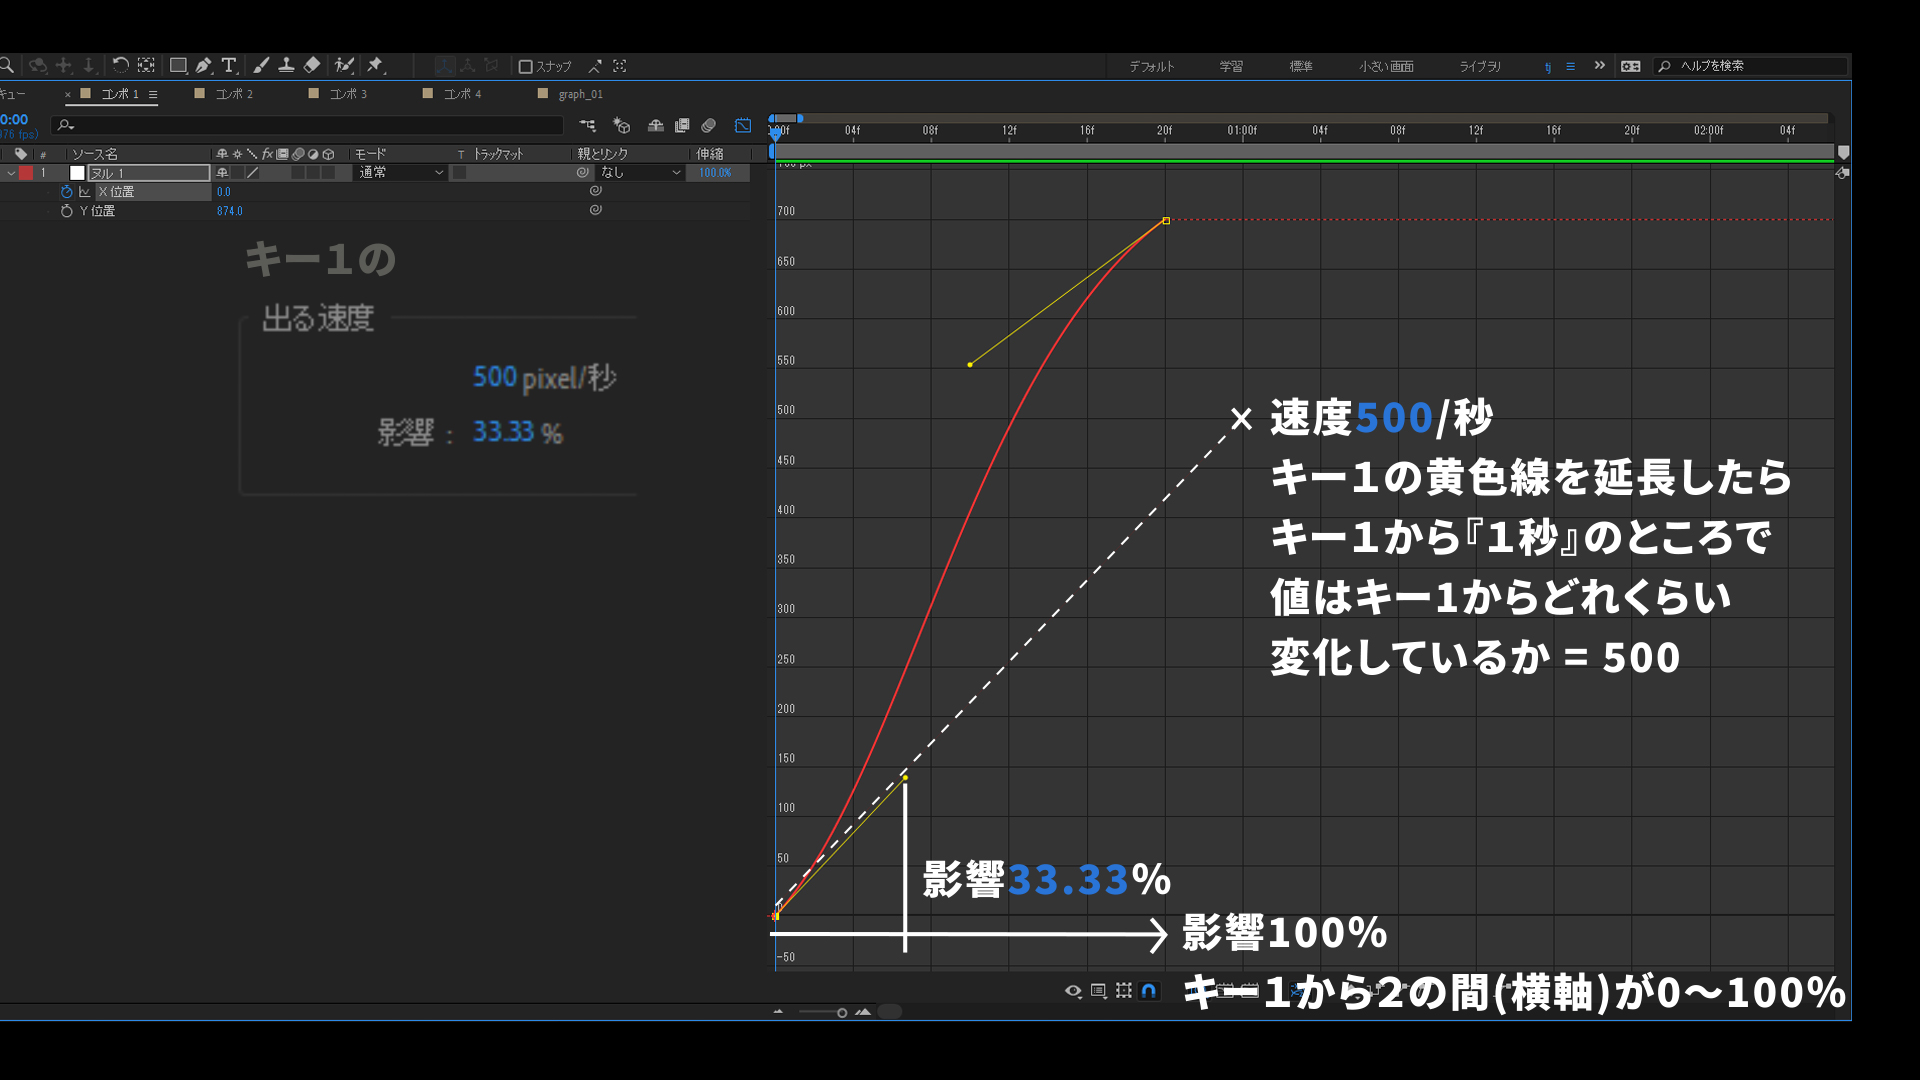Open the composition mini-flowchart

tap(587, 126)
